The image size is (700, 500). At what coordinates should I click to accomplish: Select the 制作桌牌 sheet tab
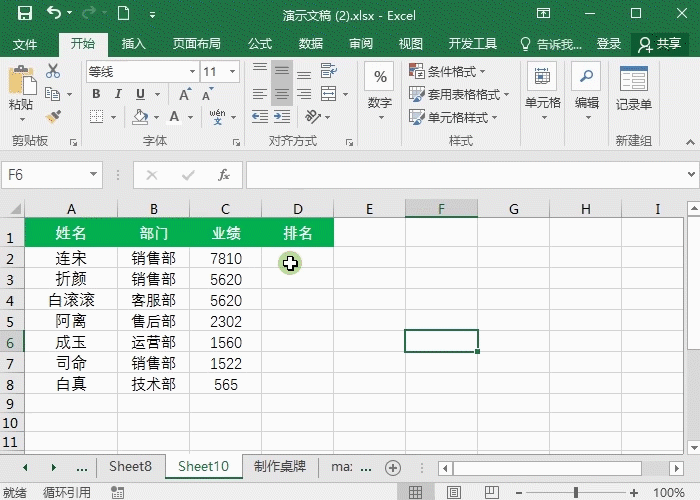click(280, 467)
